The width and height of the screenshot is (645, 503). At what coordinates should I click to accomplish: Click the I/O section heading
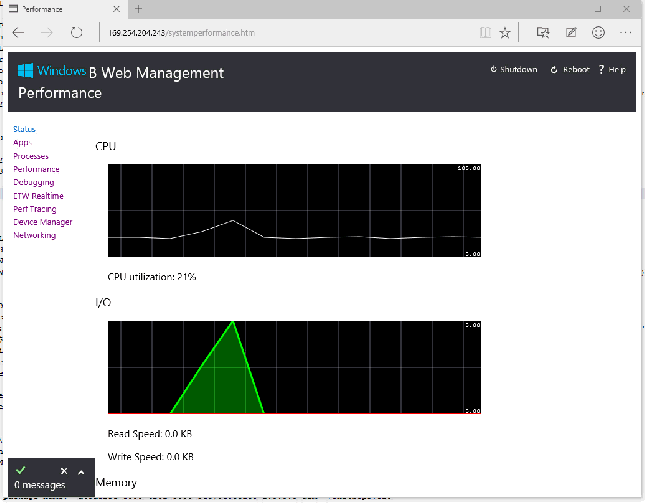(x=103, y=302)
